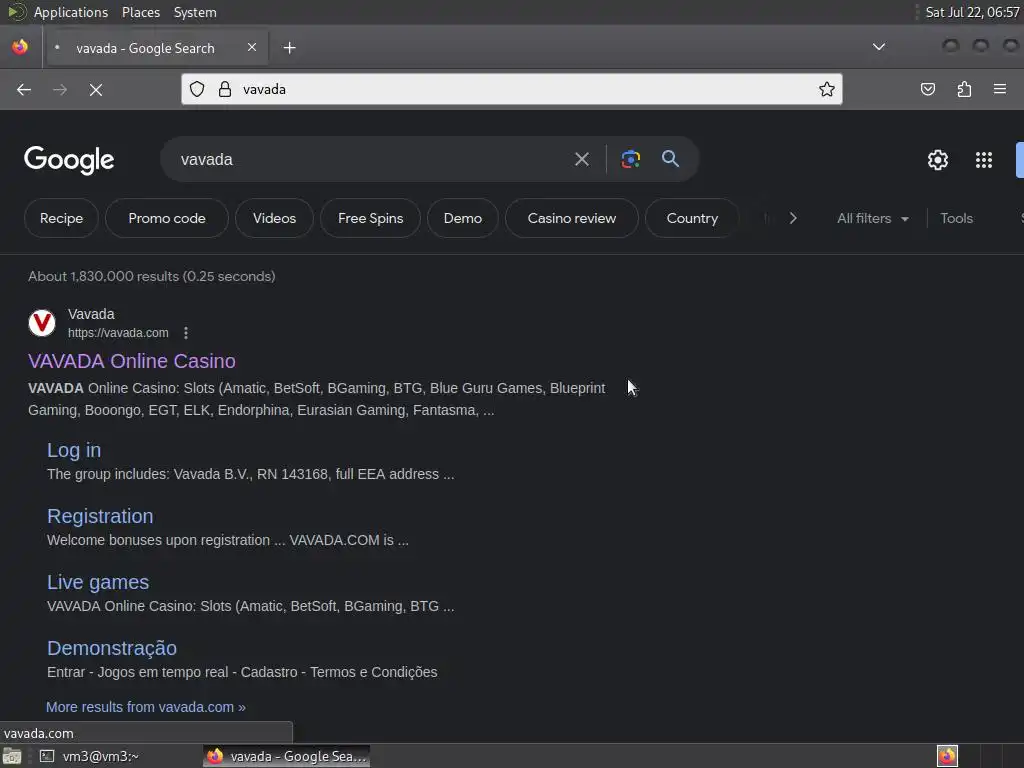Open the VAVADA Online Casino result

pyautogui.click(x=132, y=361)
